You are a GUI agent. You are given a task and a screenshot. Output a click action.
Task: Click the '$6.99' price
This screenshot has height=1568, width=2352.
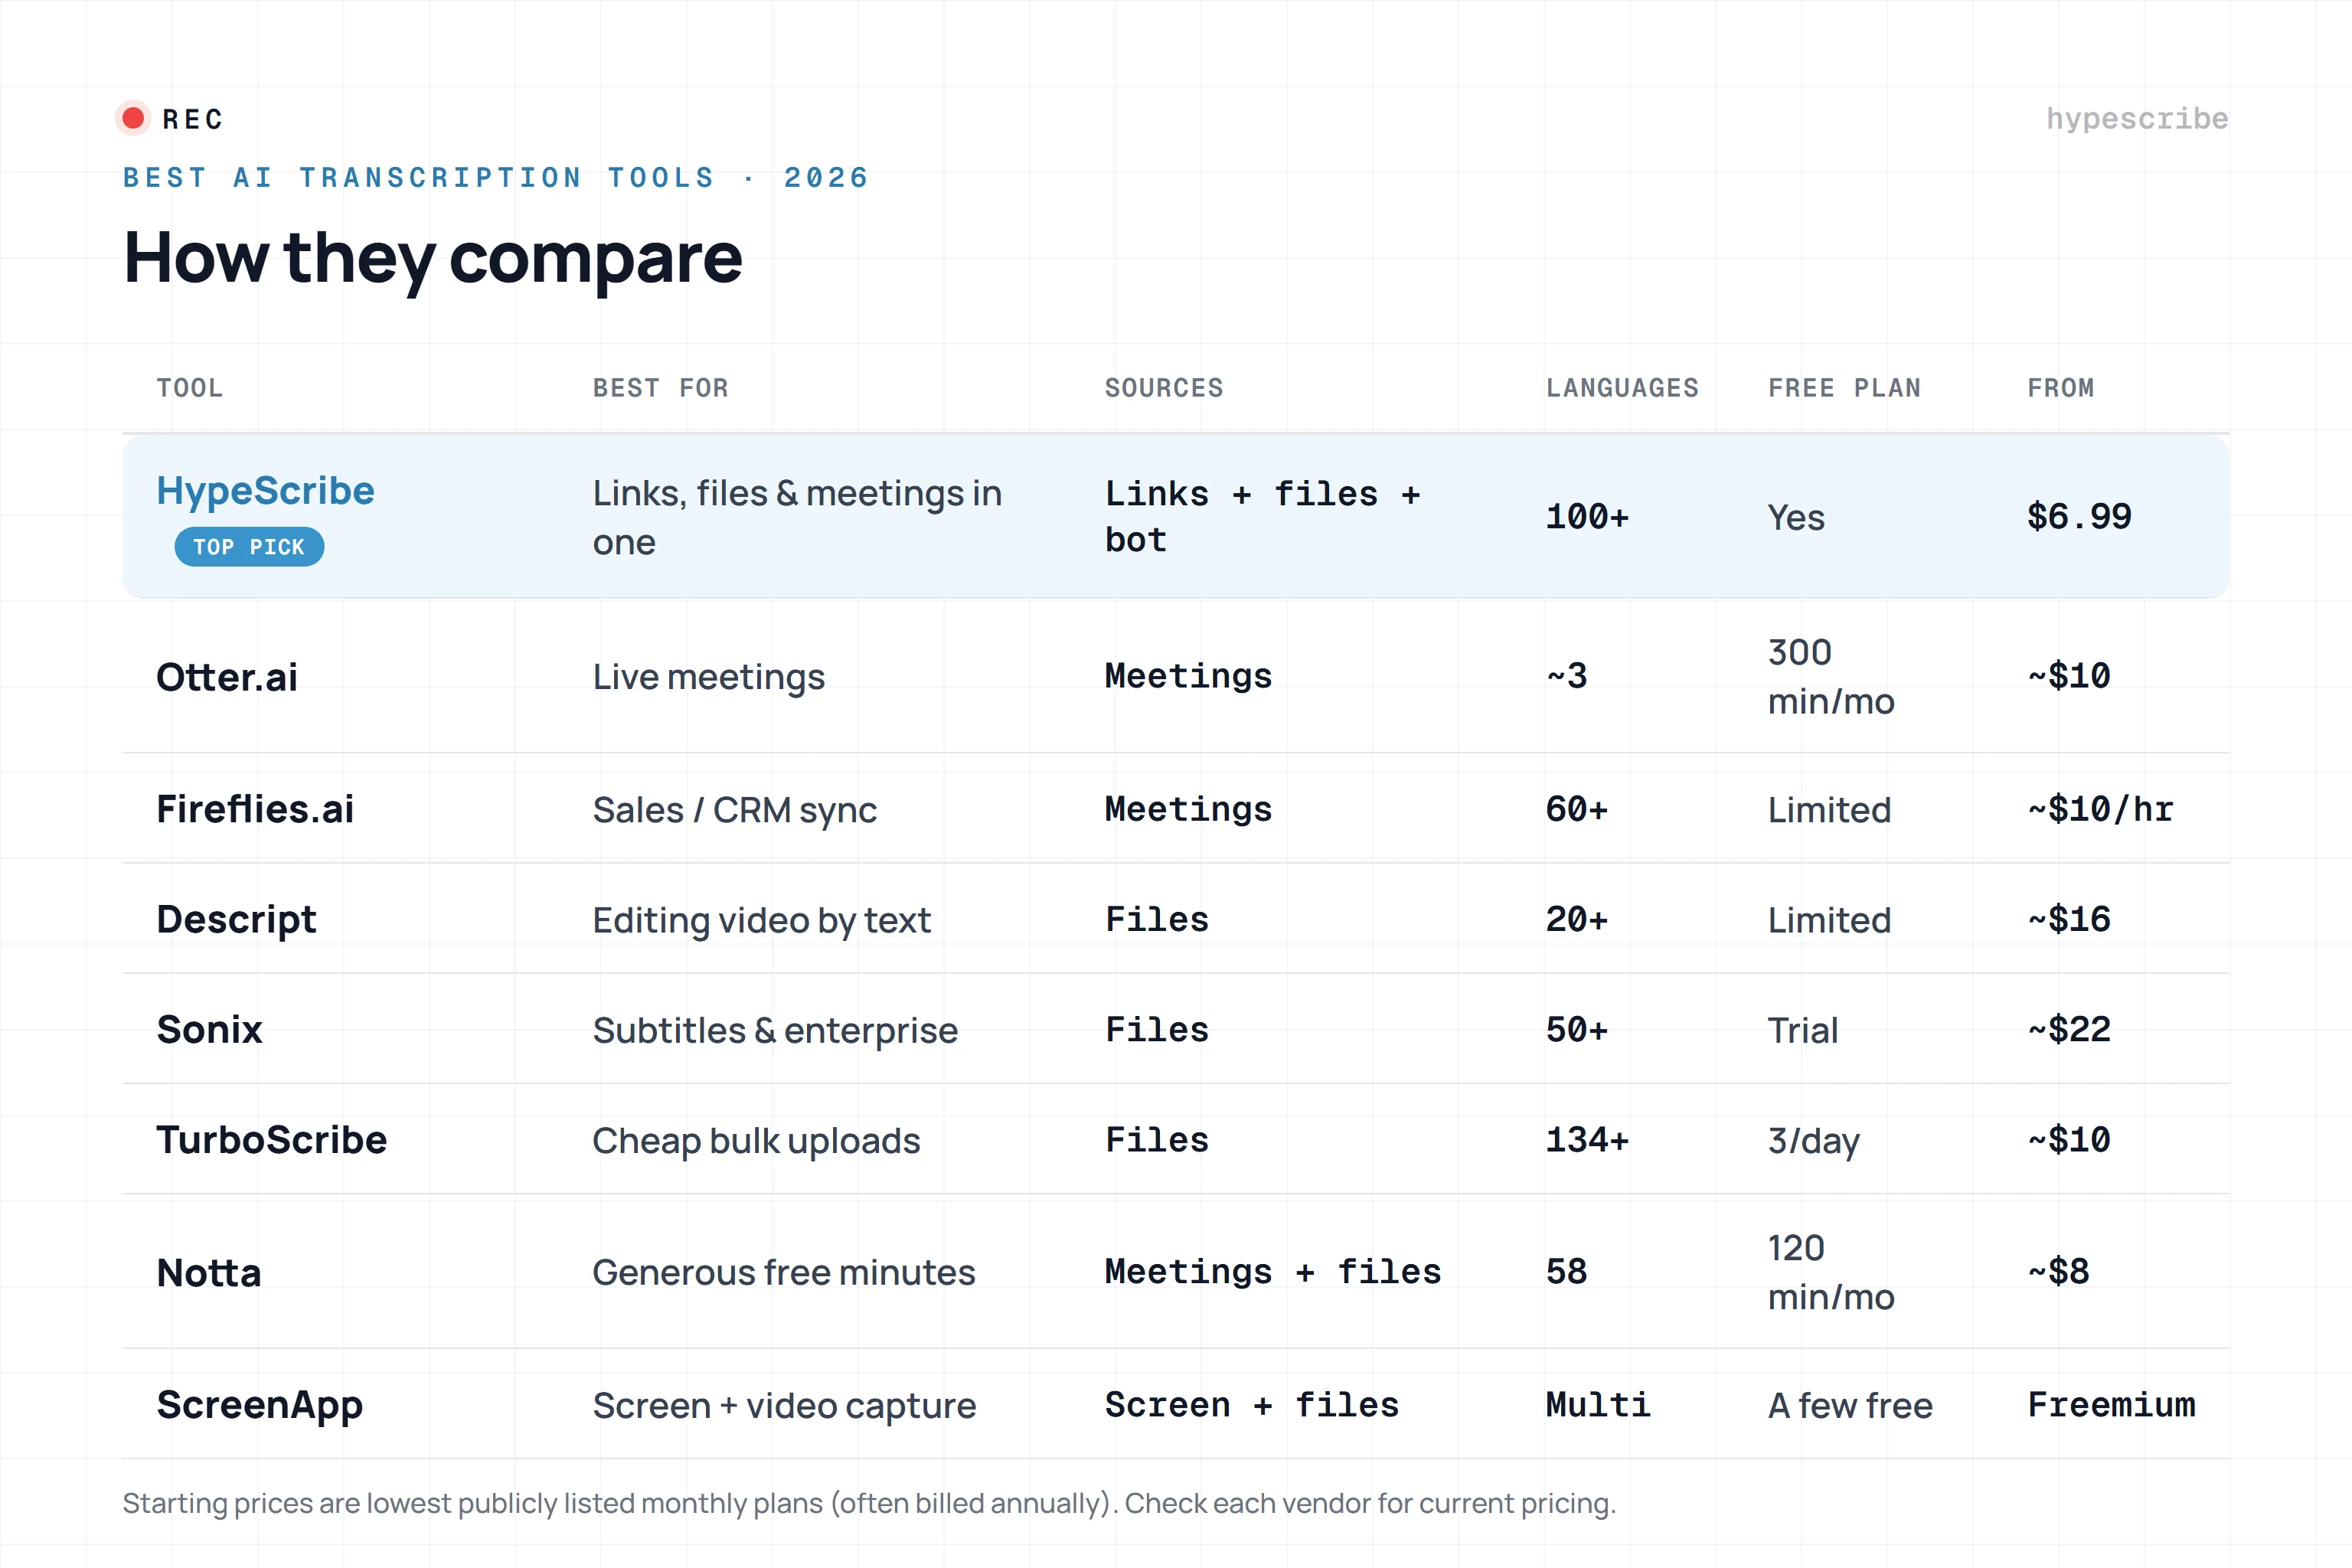[2079, 517]
